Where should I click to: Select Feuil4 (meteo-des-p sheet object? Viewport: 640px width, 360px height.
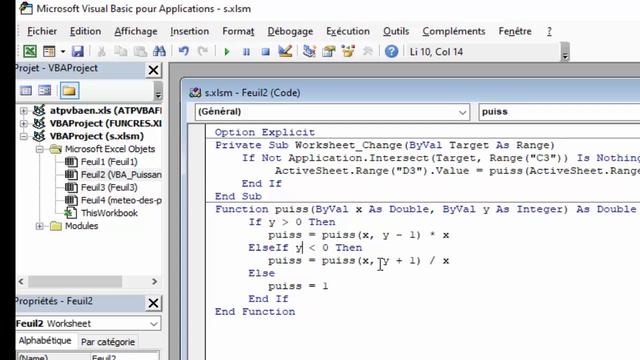click(x=121, y=200)
